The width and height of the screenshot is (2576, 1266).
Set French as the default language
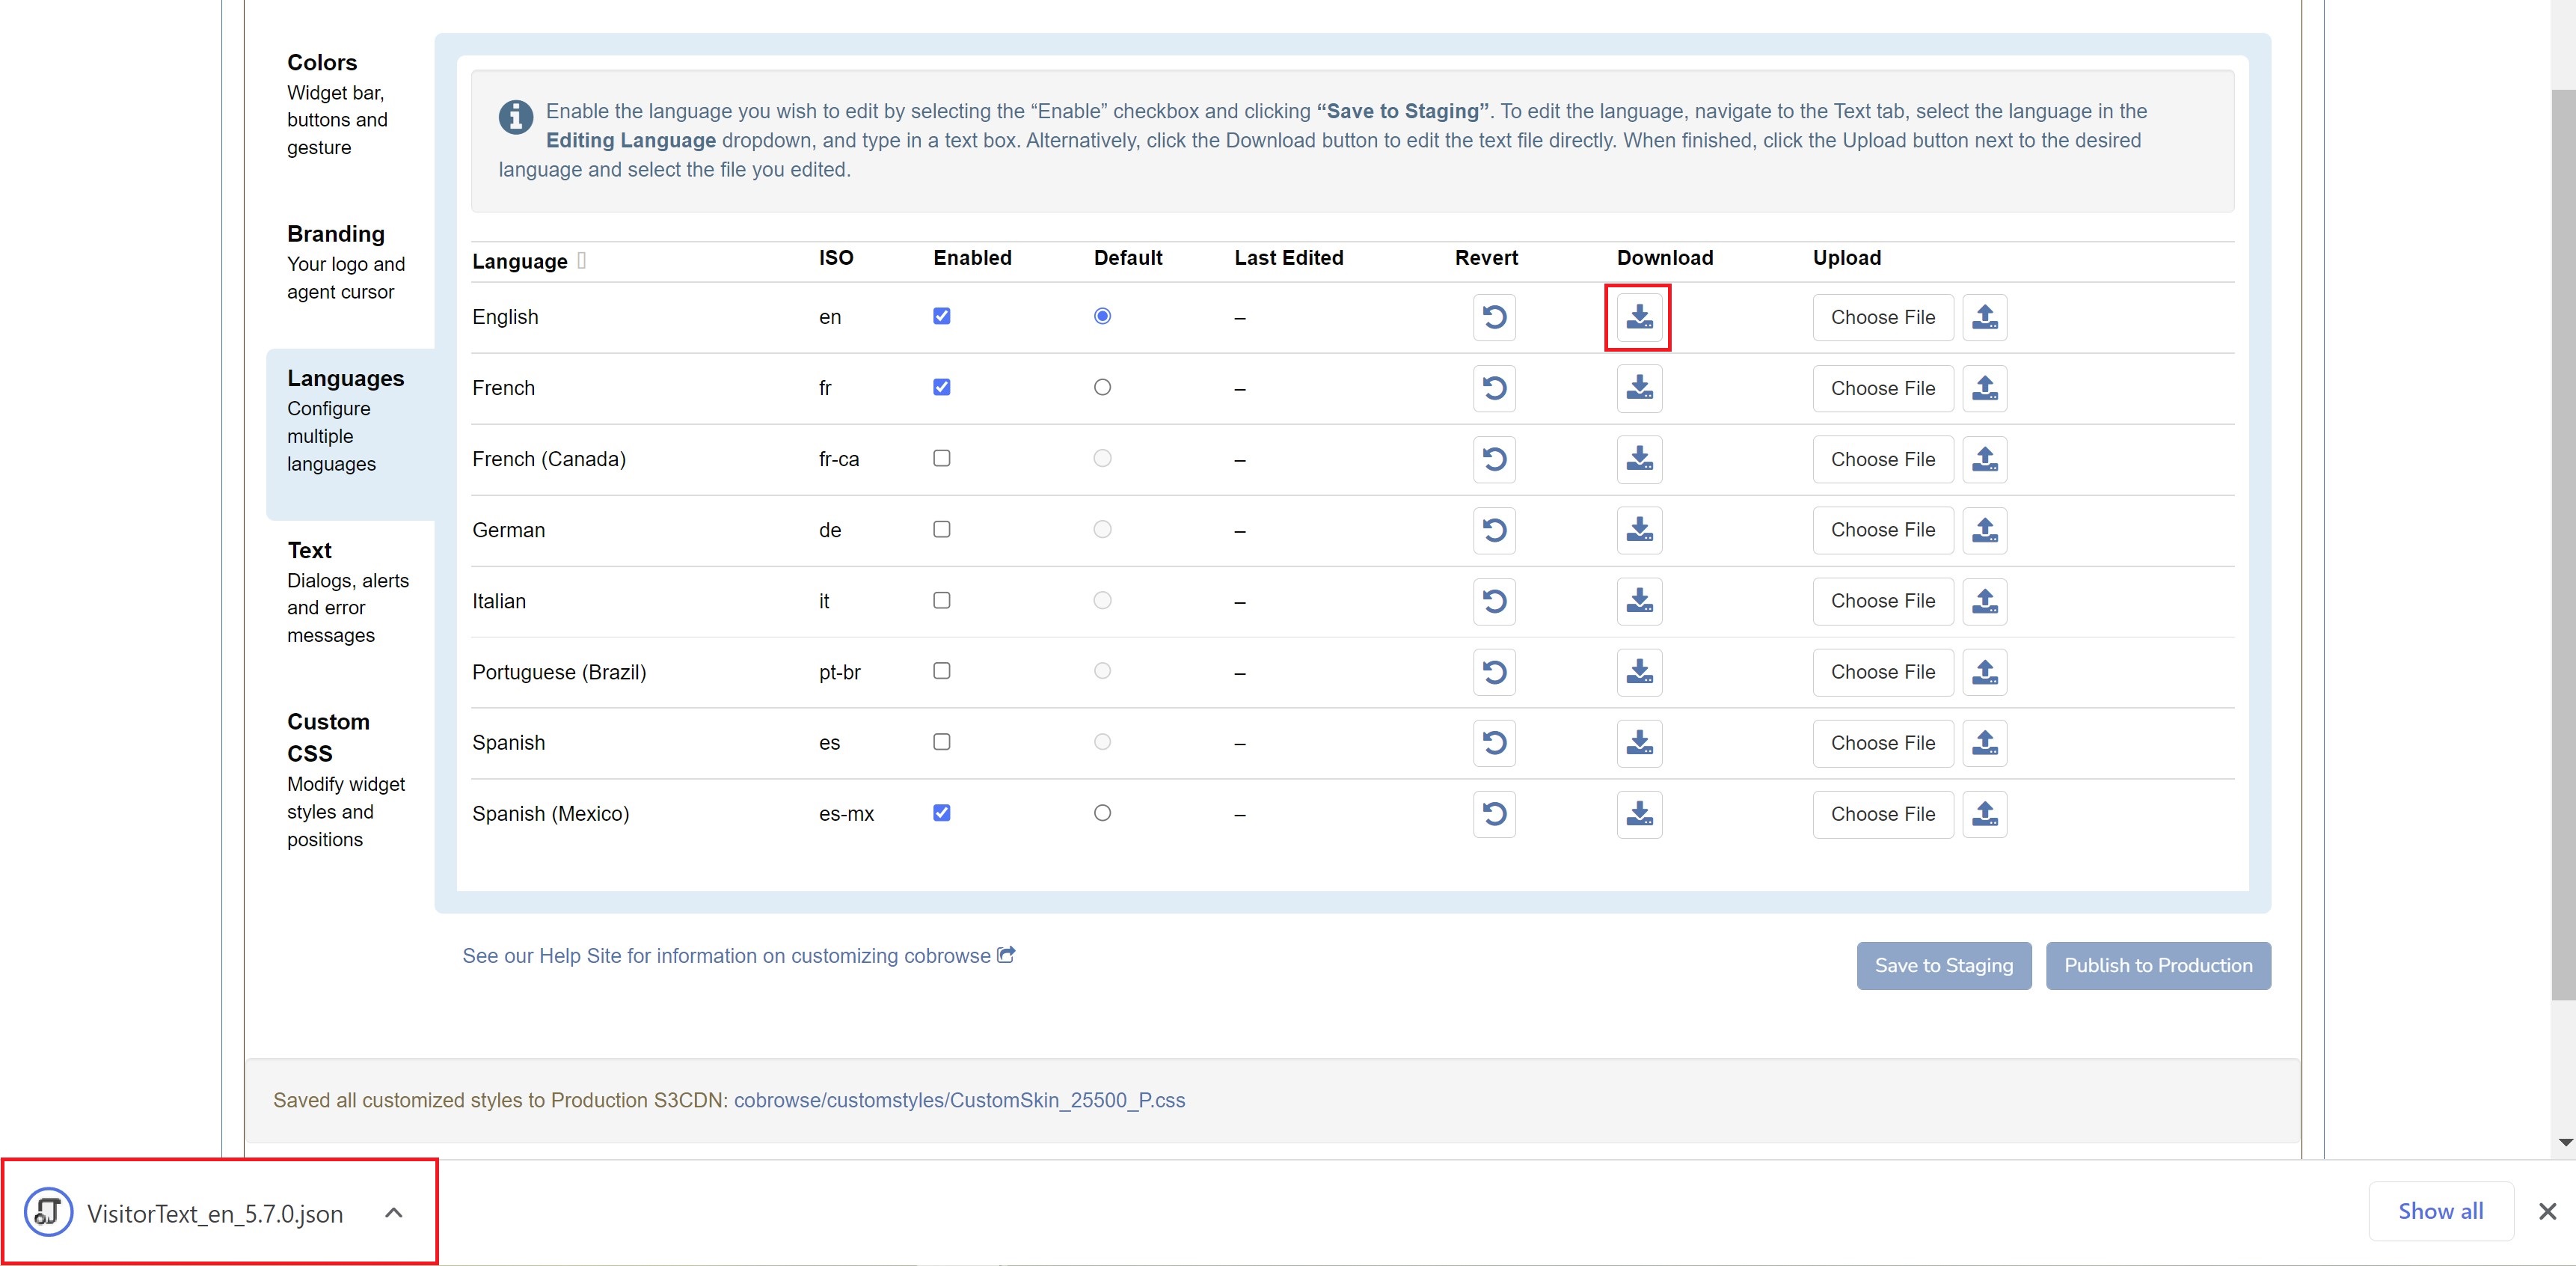pyautogui.click(x=1102, y=387)
